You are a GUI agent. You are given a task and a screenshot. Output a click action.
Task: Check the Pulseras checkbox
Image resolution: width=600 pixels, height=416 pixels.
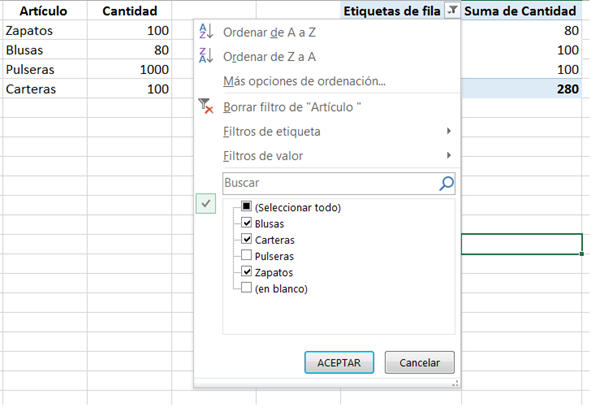click(x=247, y=256)
